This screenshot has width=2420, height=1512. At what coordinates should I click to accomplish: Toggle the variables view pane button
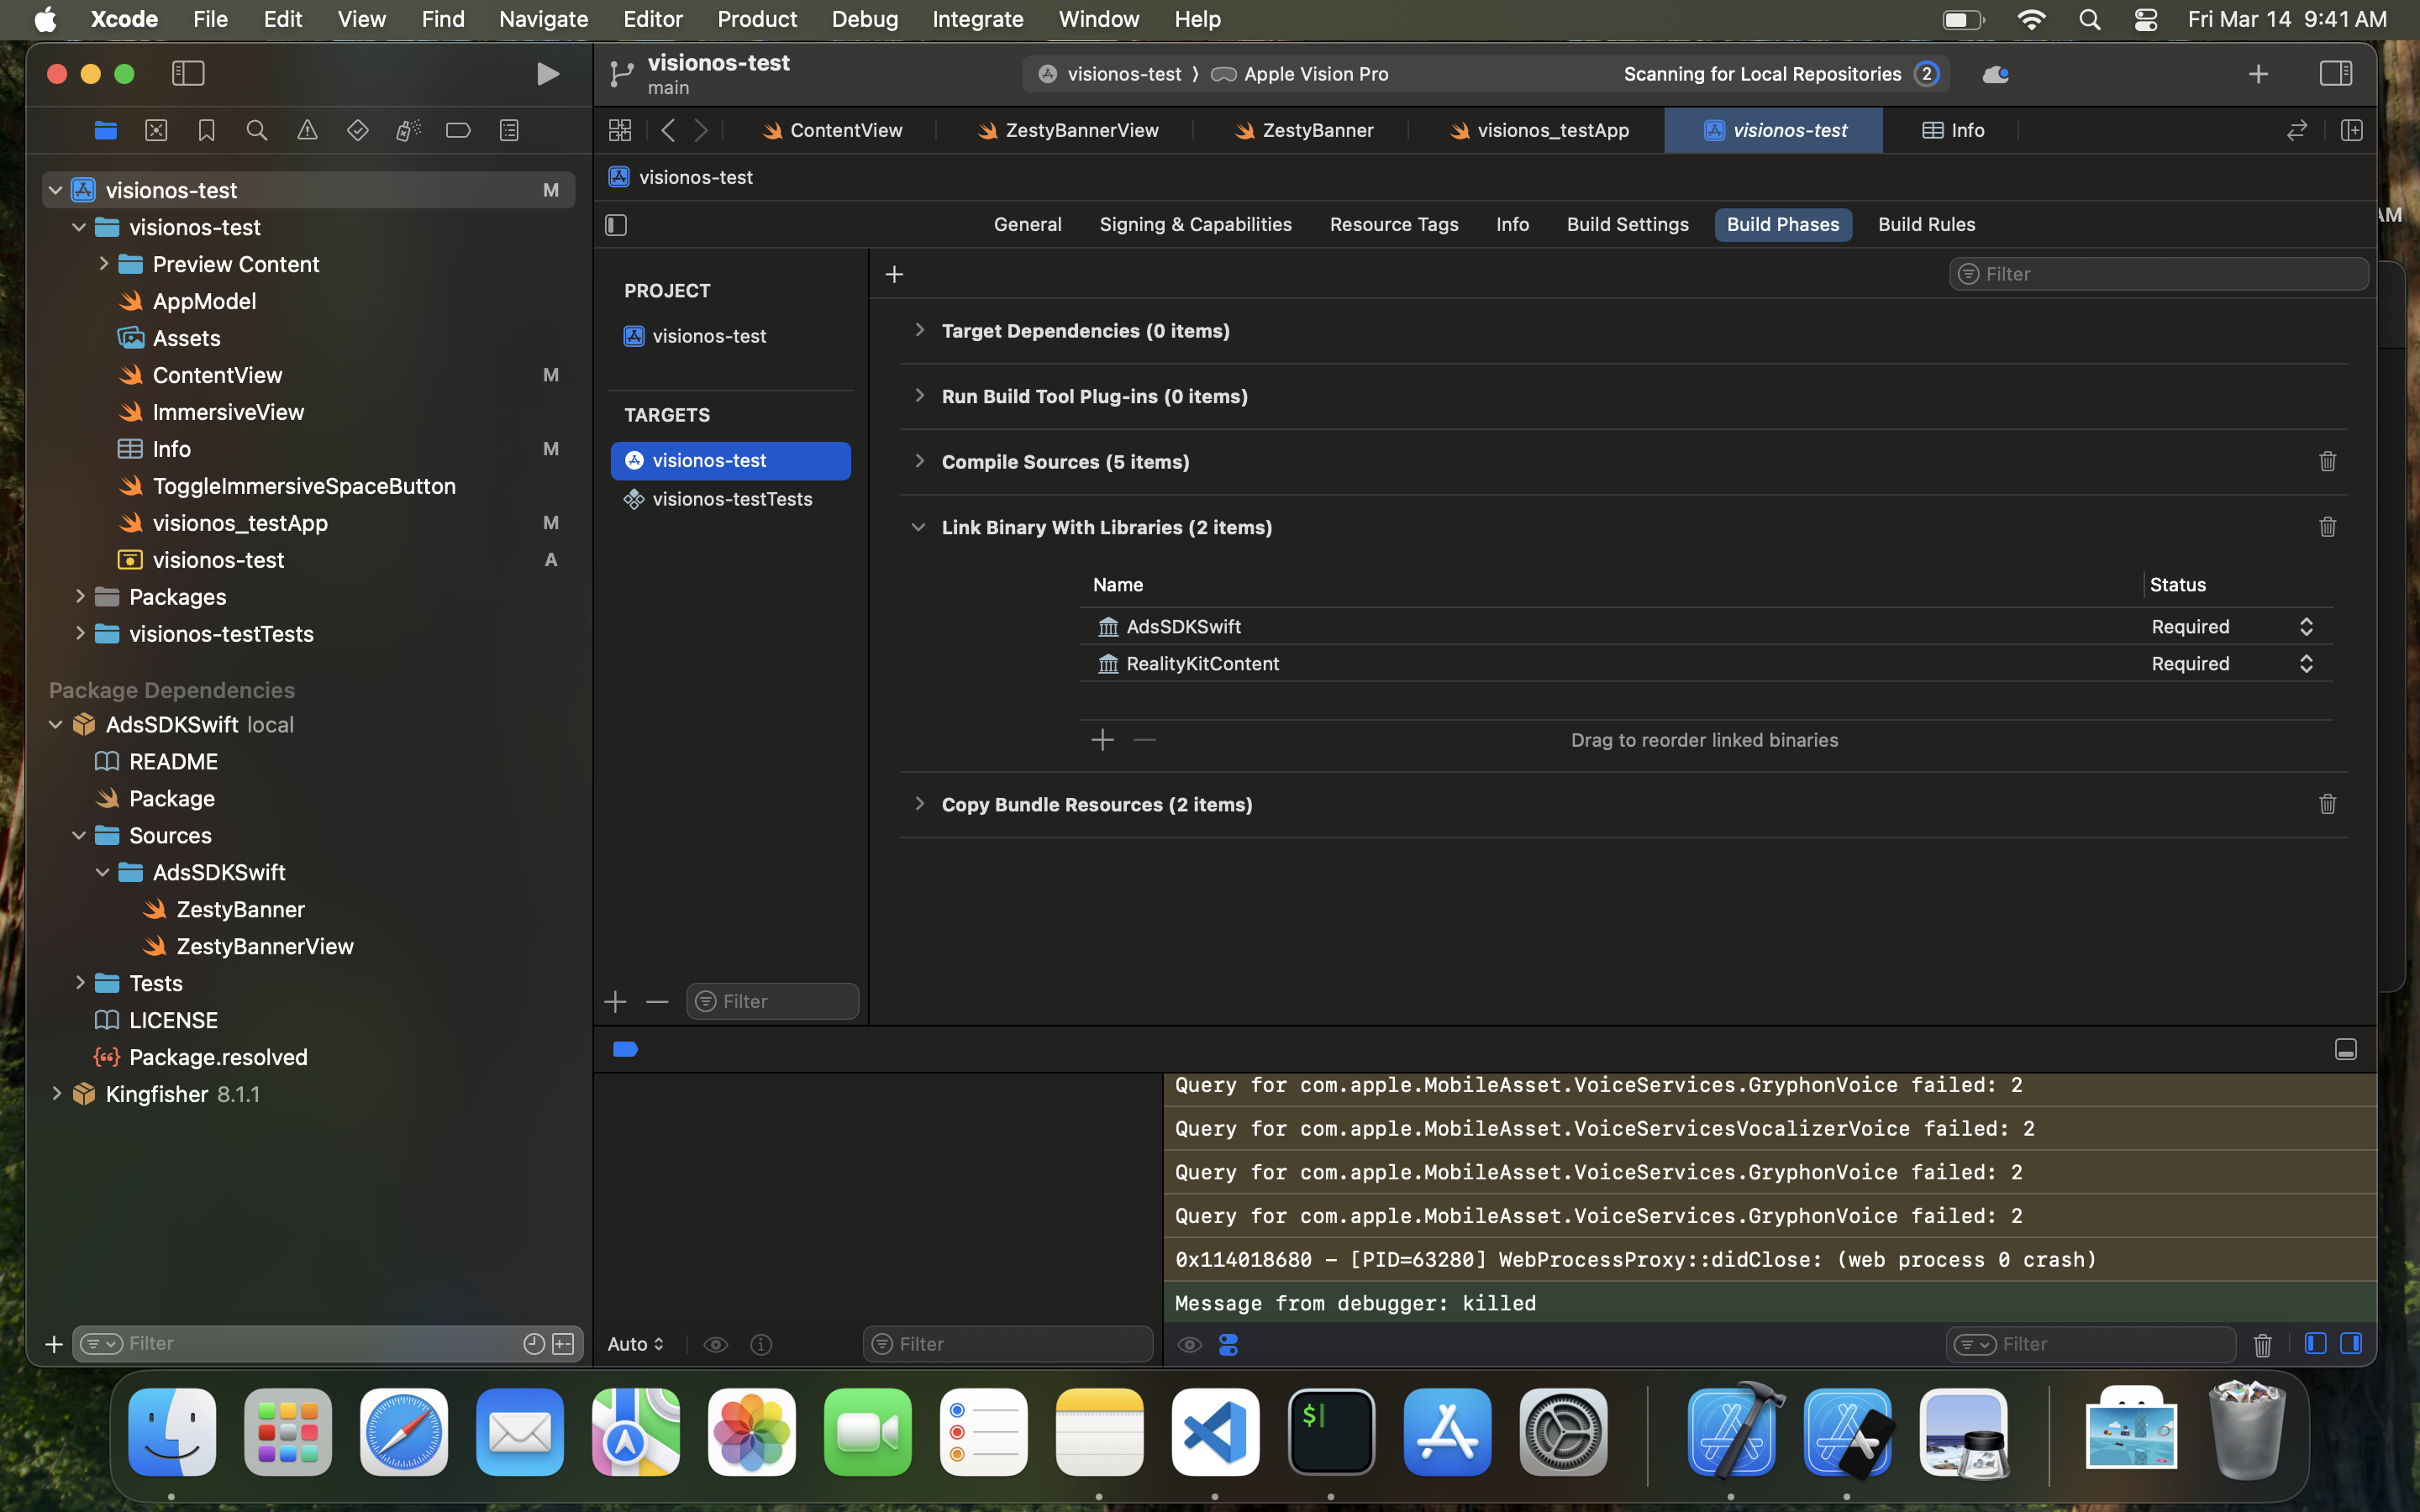pos(2315,1344)
